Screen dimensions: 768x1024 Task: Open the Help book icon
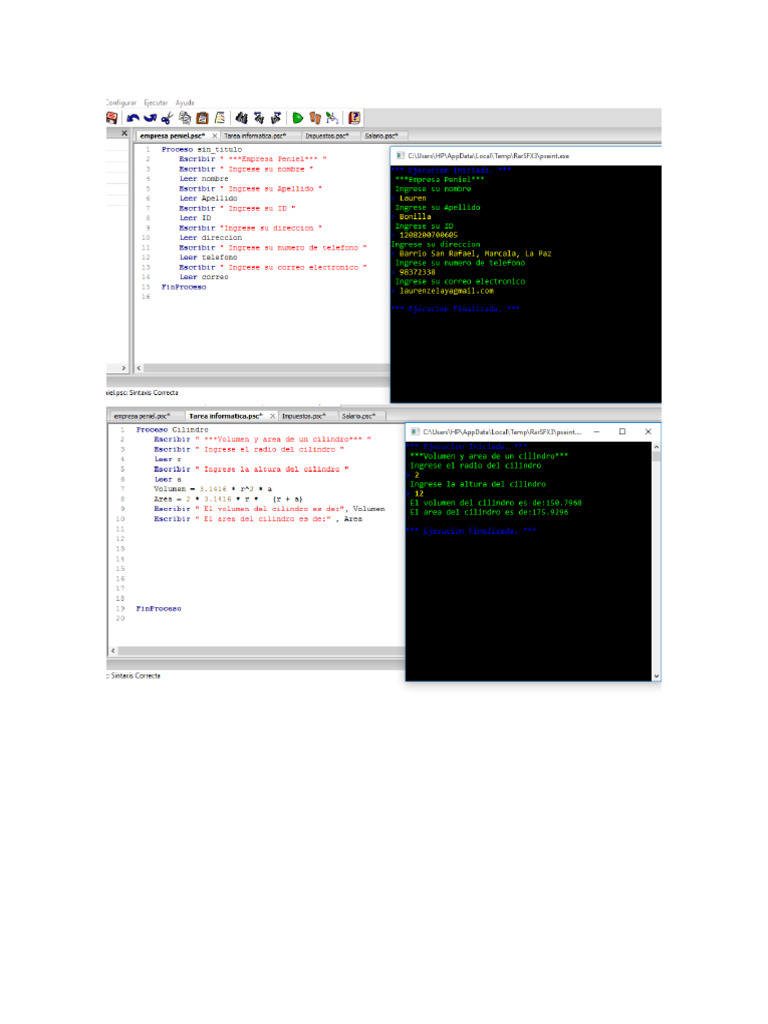355,118
